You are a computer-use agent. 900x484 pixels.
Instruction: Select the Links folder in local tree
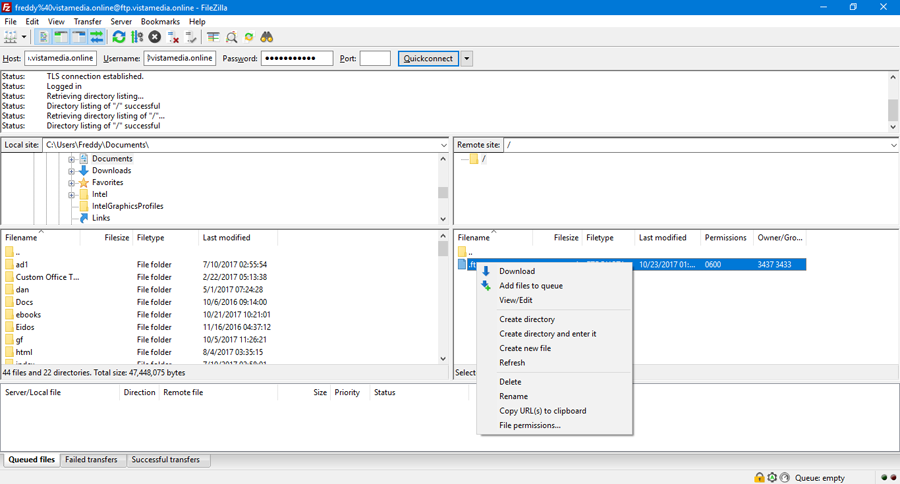(101, 218)
